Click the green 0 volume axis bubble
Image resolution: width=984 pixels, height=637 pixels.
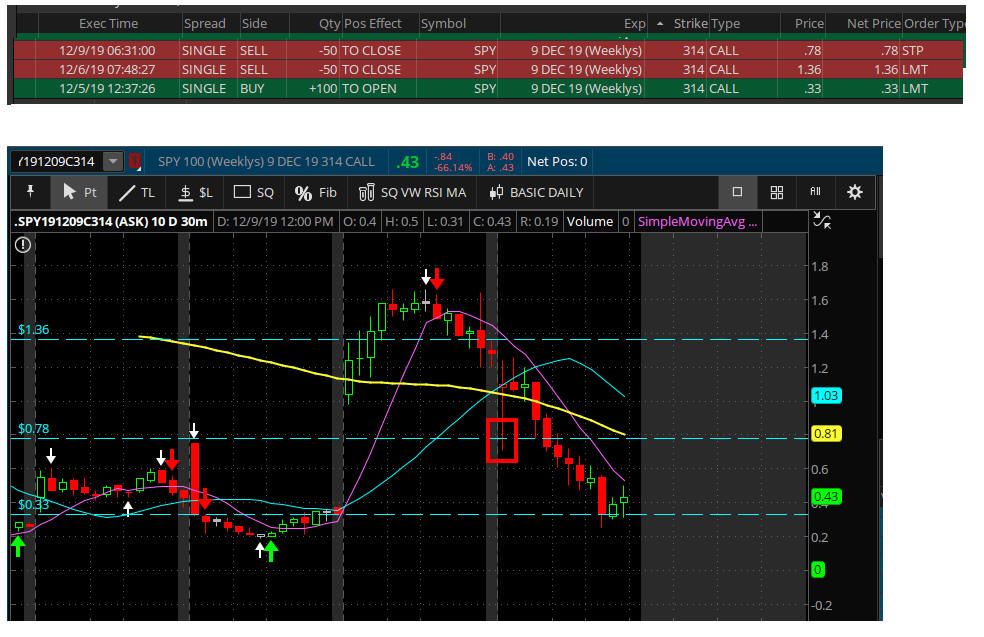tap(818, 570)
